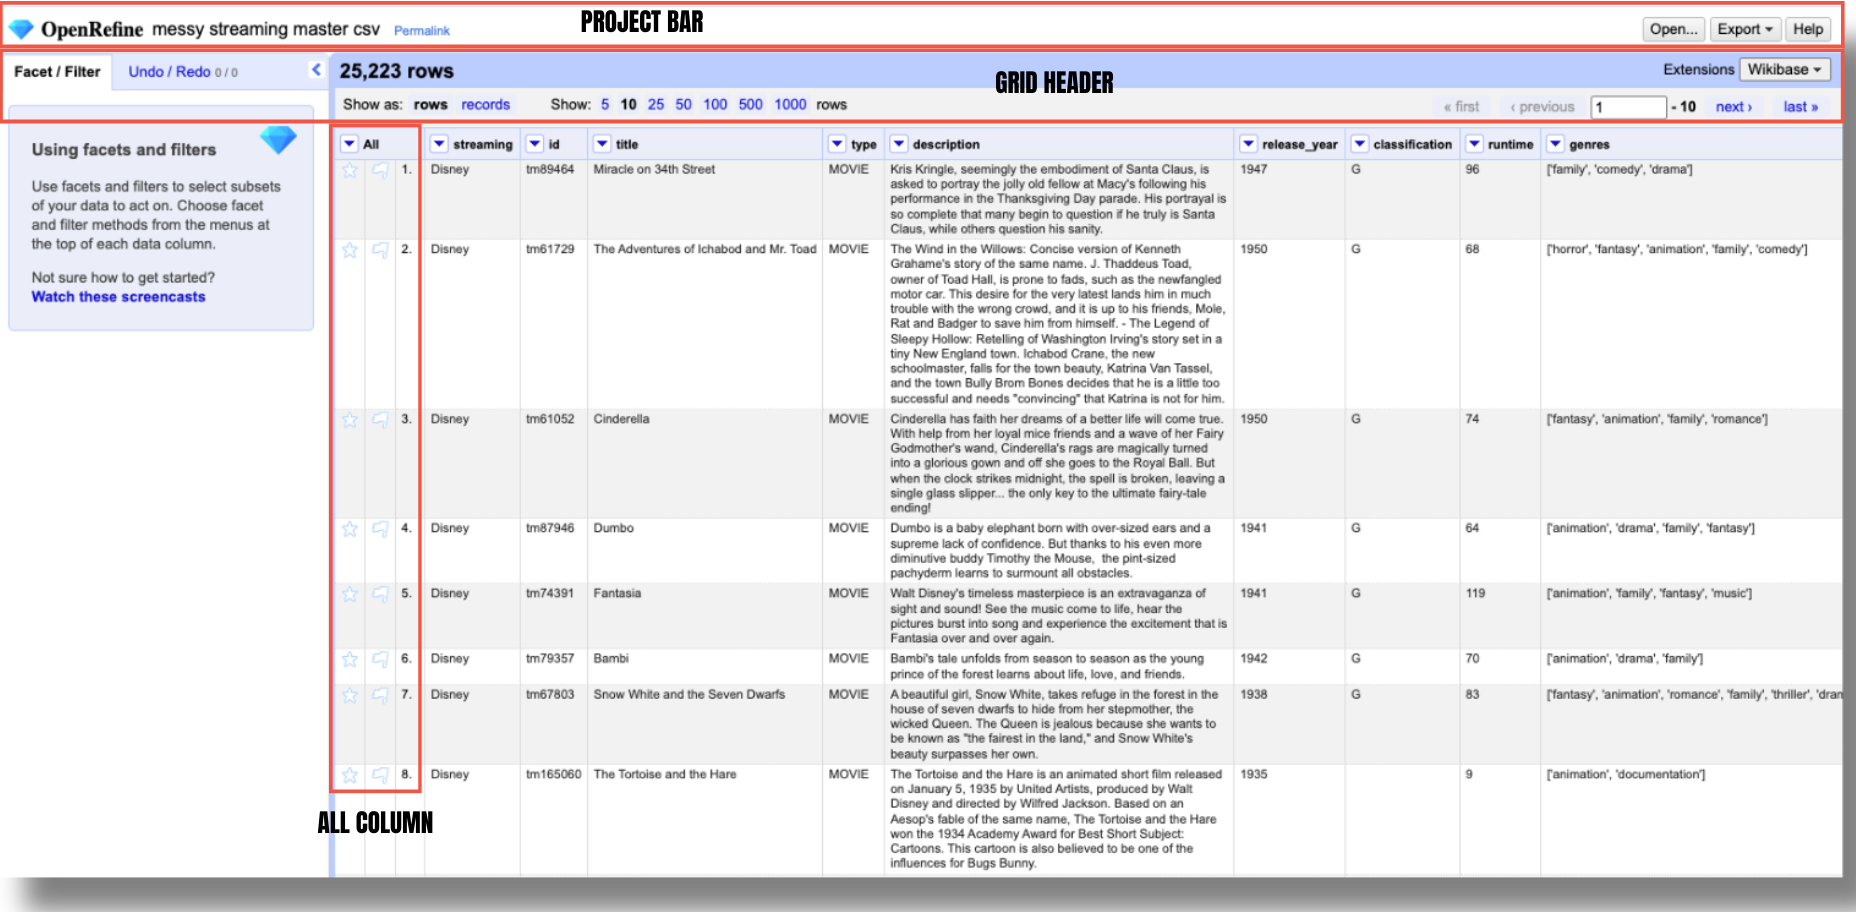The width and height of the screenshot is (1856, 912).
Task: Click the OpenRefine diamond logo
Action: click(x=21, y=30)
